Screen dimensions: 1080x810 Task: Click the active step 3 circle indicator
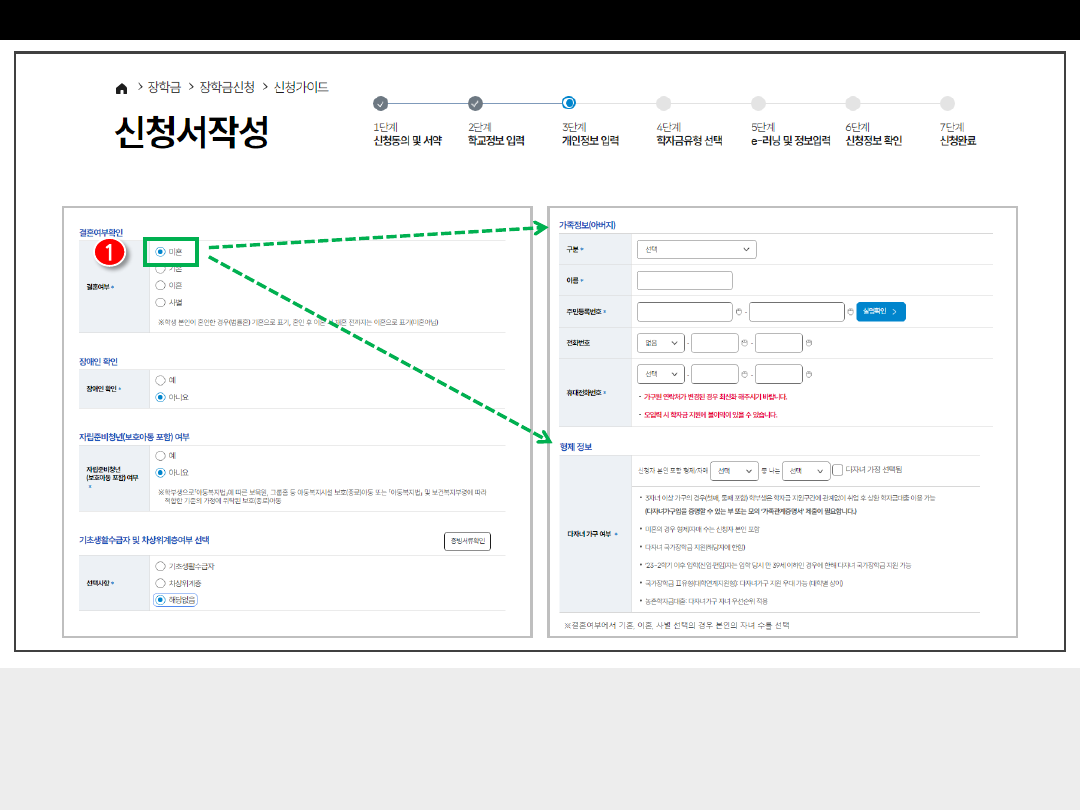pyautogui.click(x=569, y=102)
